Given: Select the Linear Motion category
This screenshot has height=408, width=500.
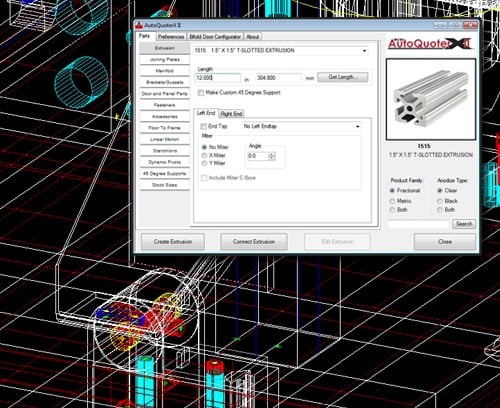Looking at the screenshot, I should pos(165,139).
